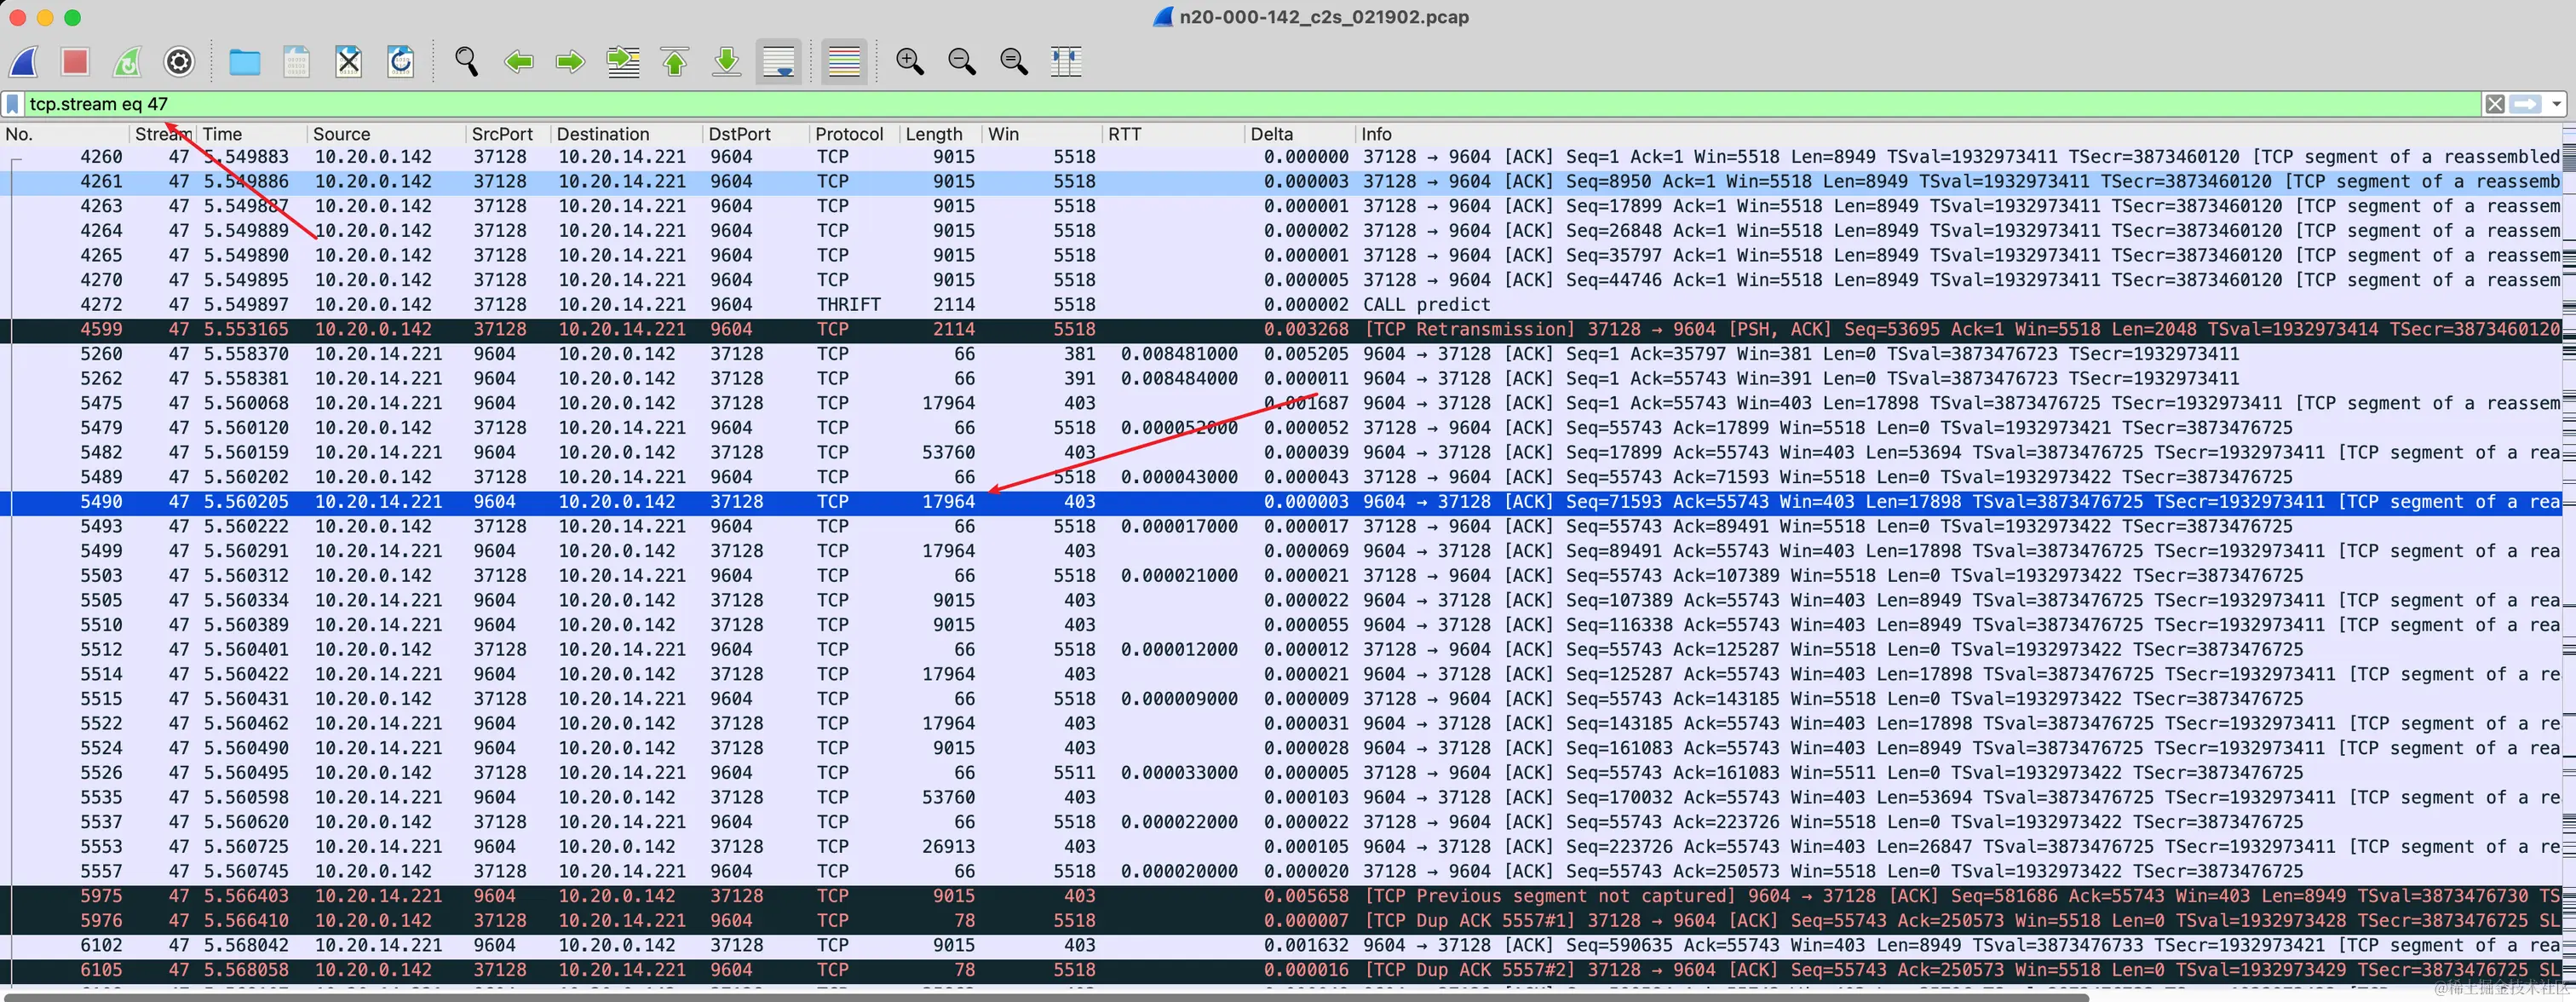2576x1002 pixels.
Task: Clear the display filter with the X button
Action: click(x=2495, y=104)
